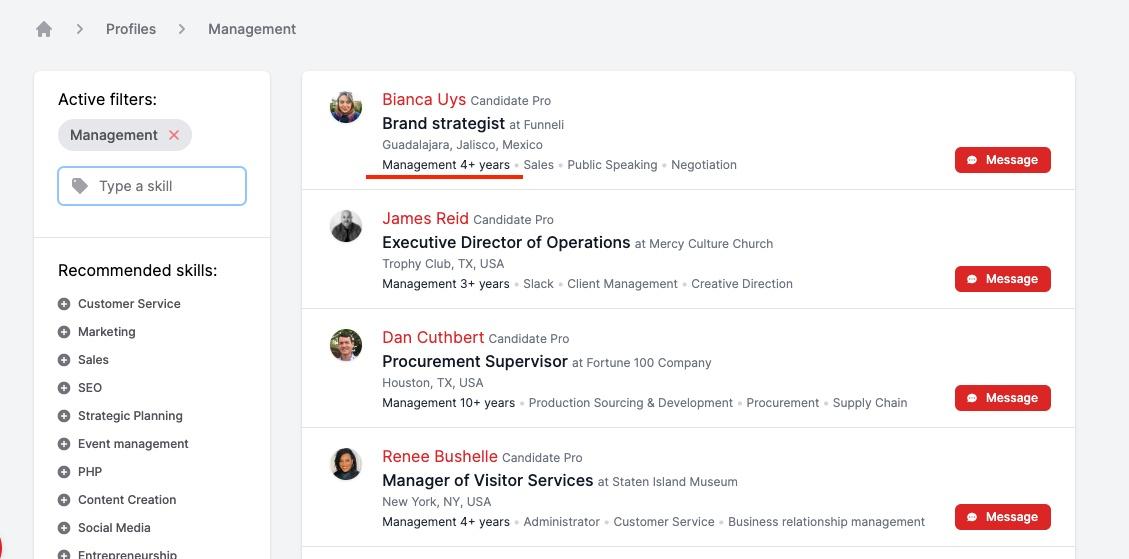The image size is (1129, 559).
Task: Add Content Creation plus icon
Action: coord(64,500)
